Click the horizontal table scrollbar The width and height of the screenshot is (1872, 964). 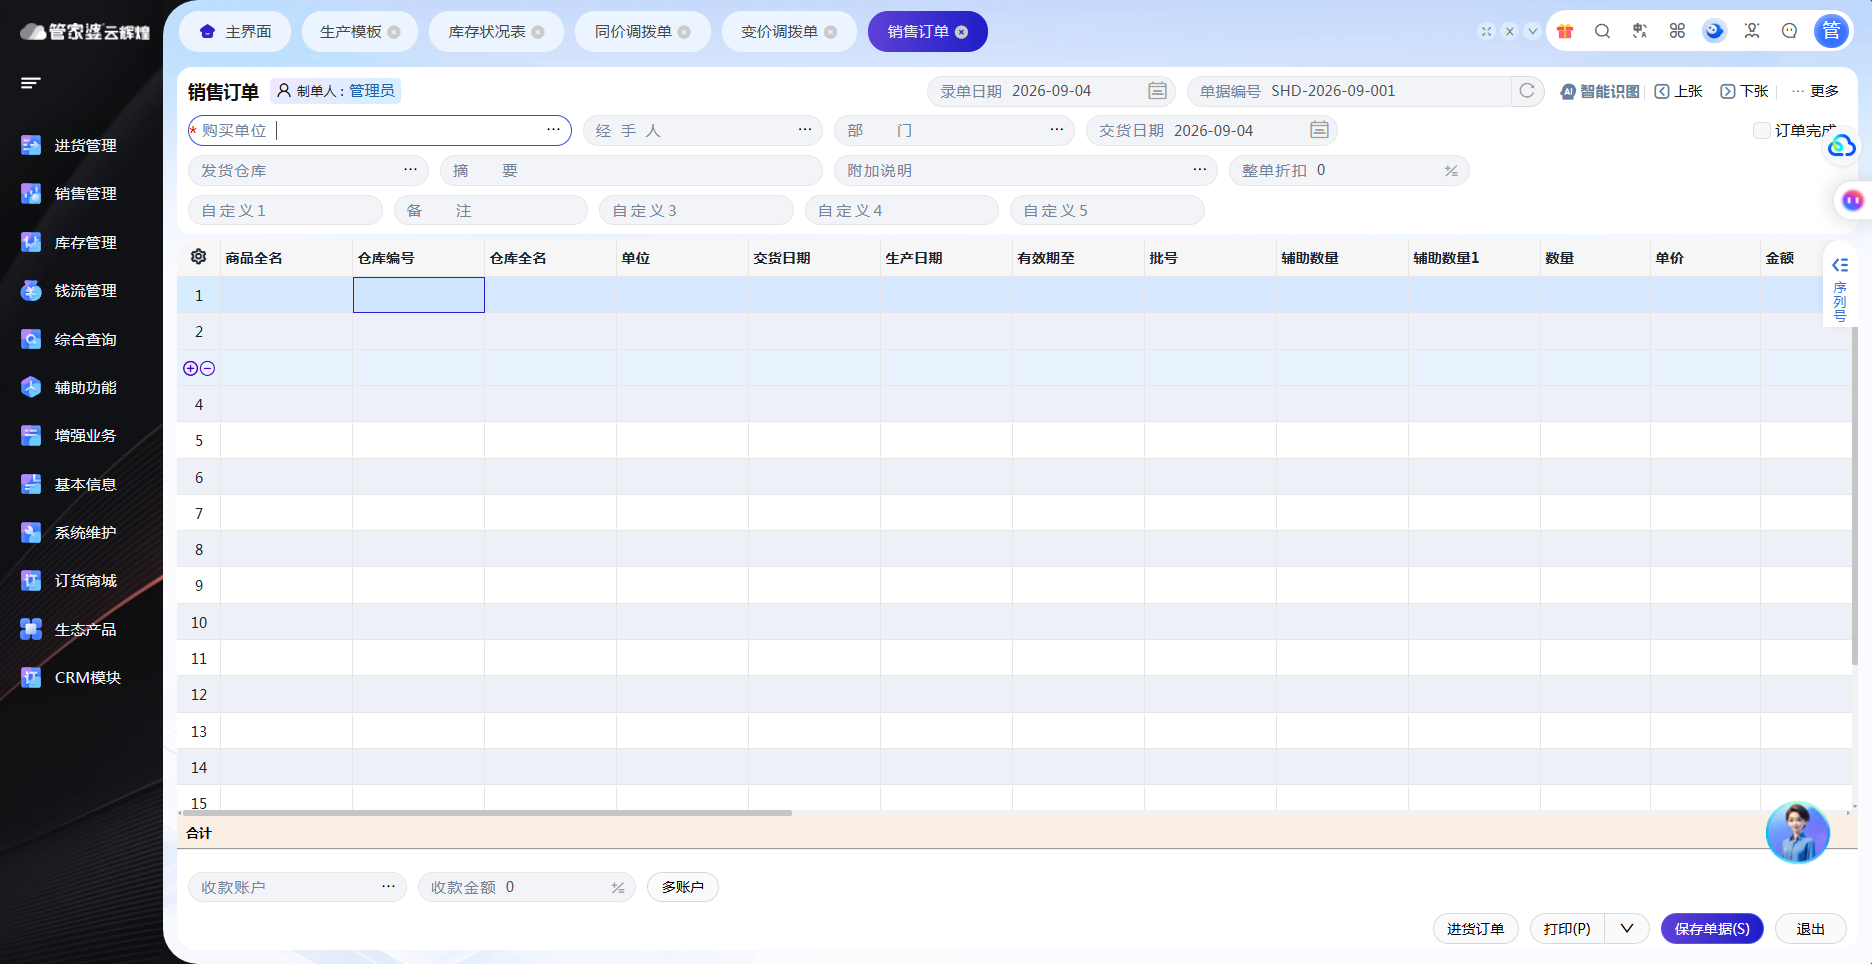click(x=486, y=813)
